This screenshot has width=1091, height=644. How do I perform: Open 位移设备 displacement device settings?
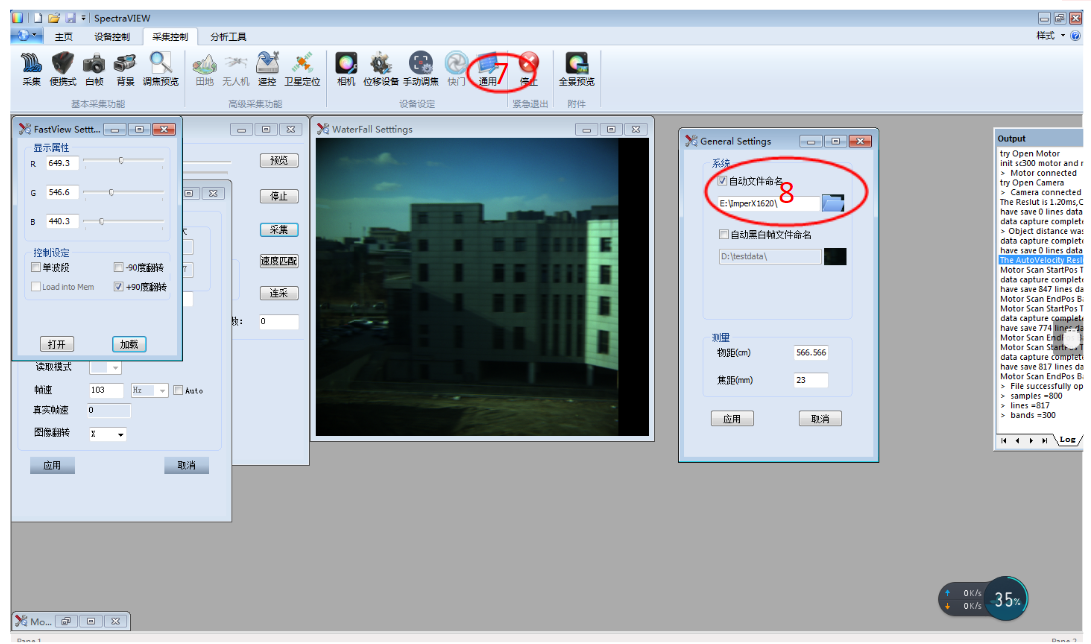point(380,66)
